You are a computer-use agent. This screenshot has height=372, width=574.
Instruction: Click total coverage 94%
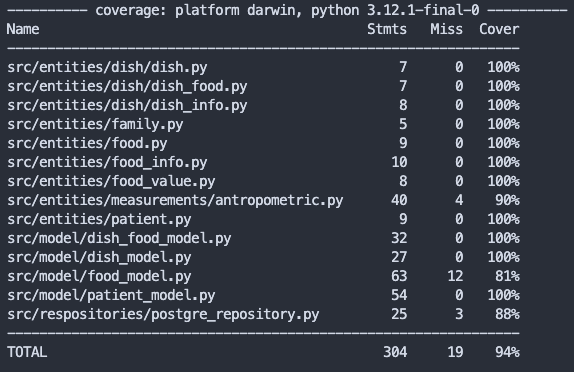point(507,352)
